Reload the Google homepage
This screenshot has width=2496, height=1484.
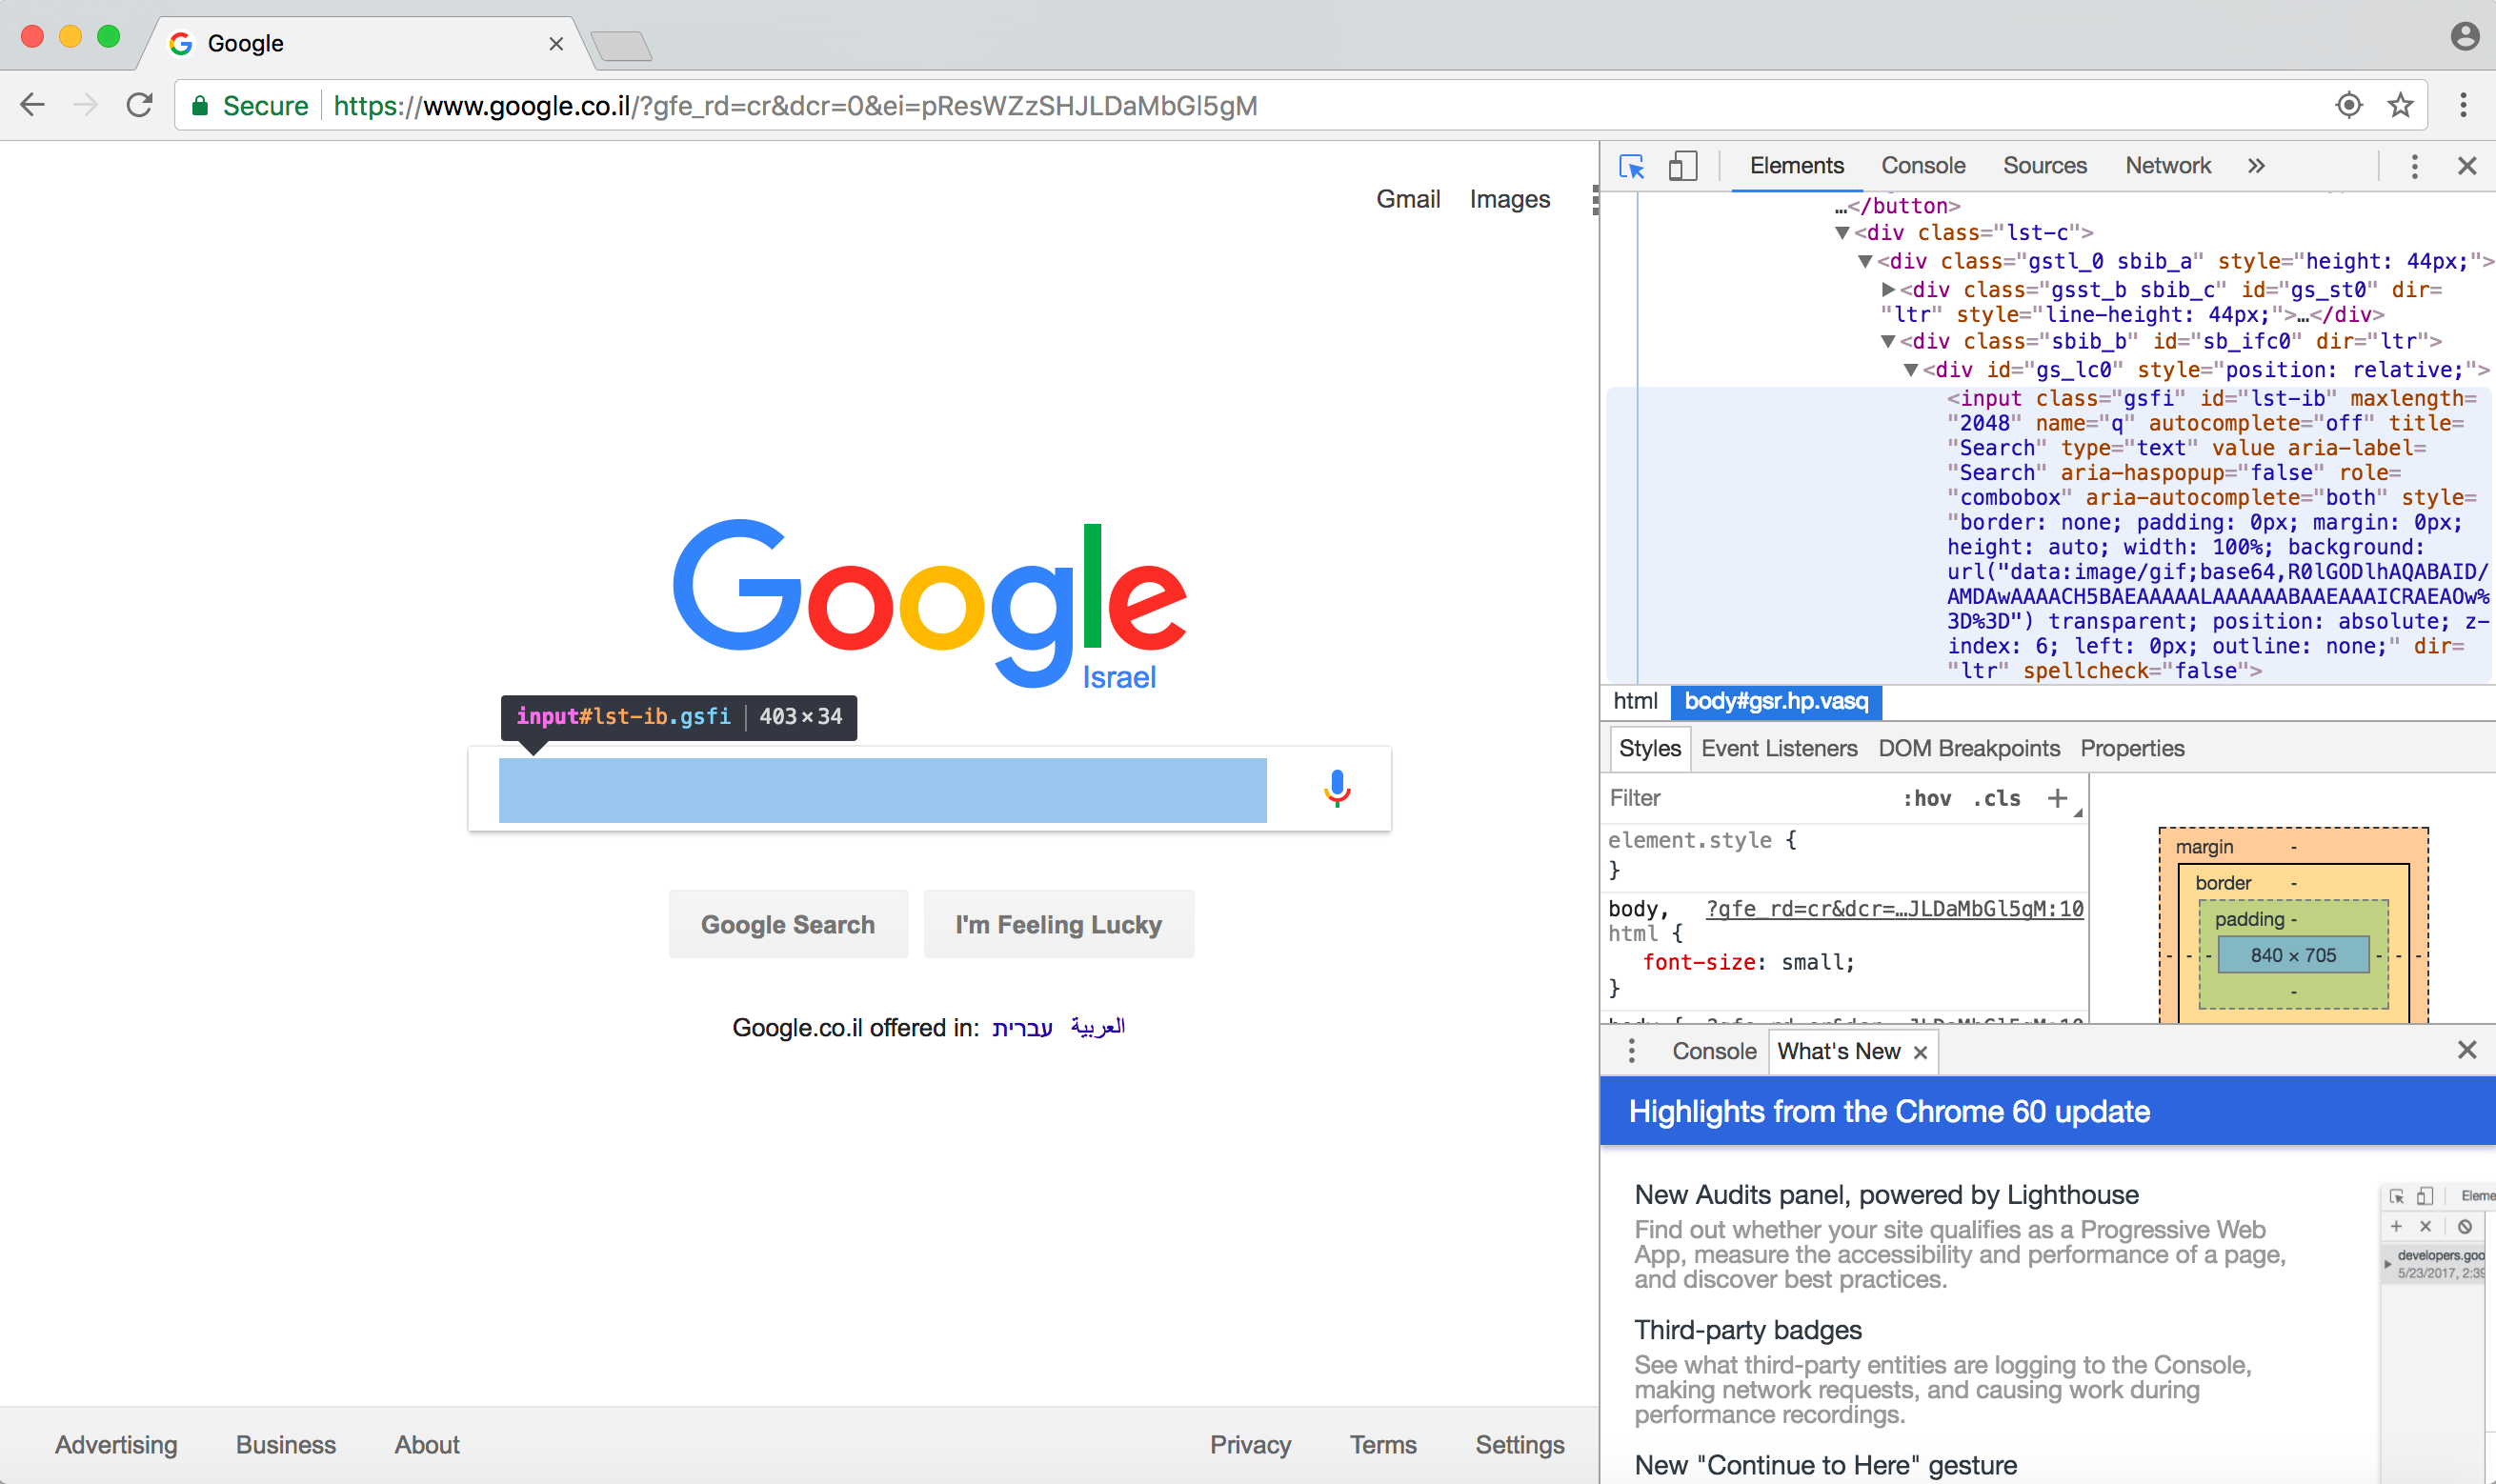coord(138,105)
